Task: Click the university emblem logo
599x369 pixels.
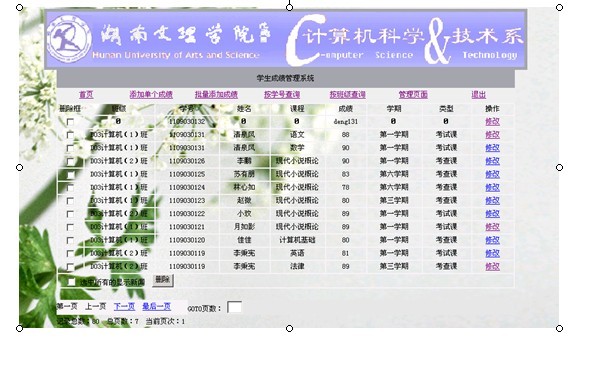Action: (x=70, y=39)
